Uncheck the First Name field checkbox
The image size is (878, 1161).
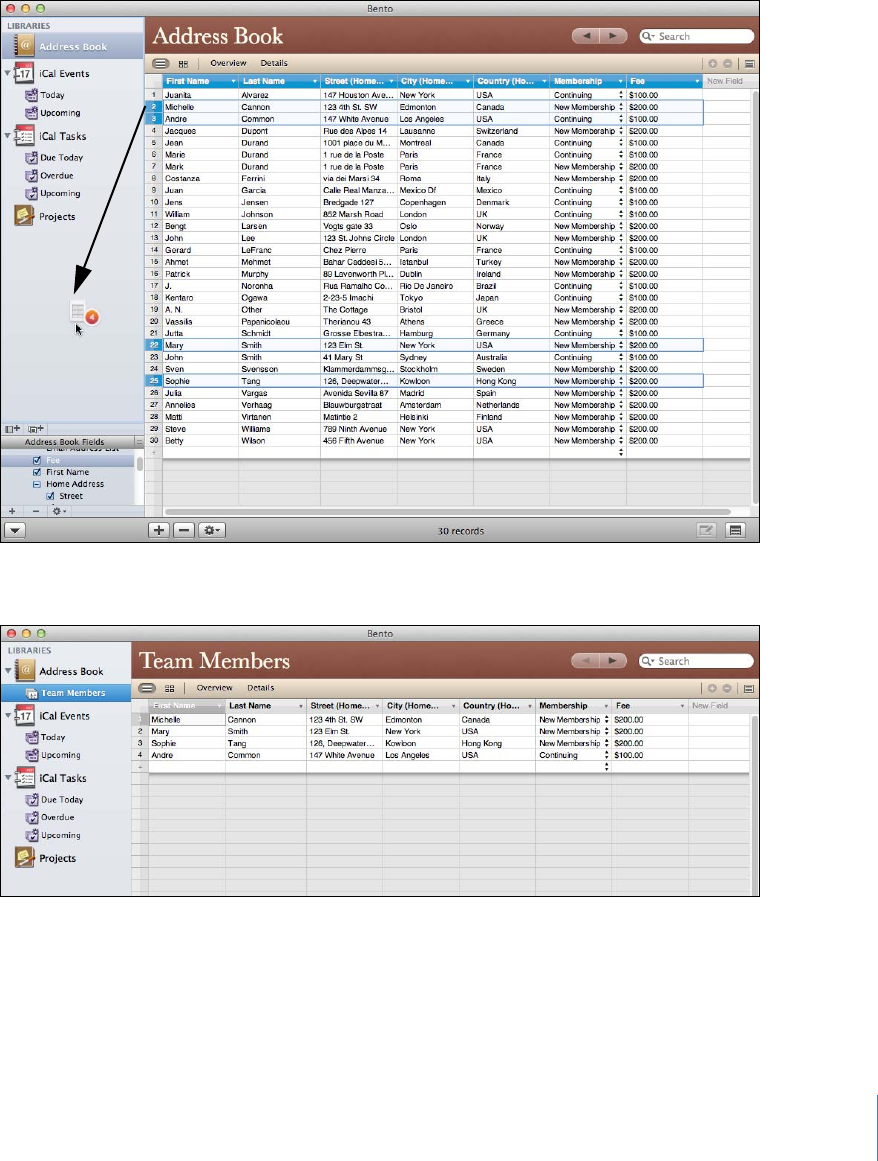37,472
